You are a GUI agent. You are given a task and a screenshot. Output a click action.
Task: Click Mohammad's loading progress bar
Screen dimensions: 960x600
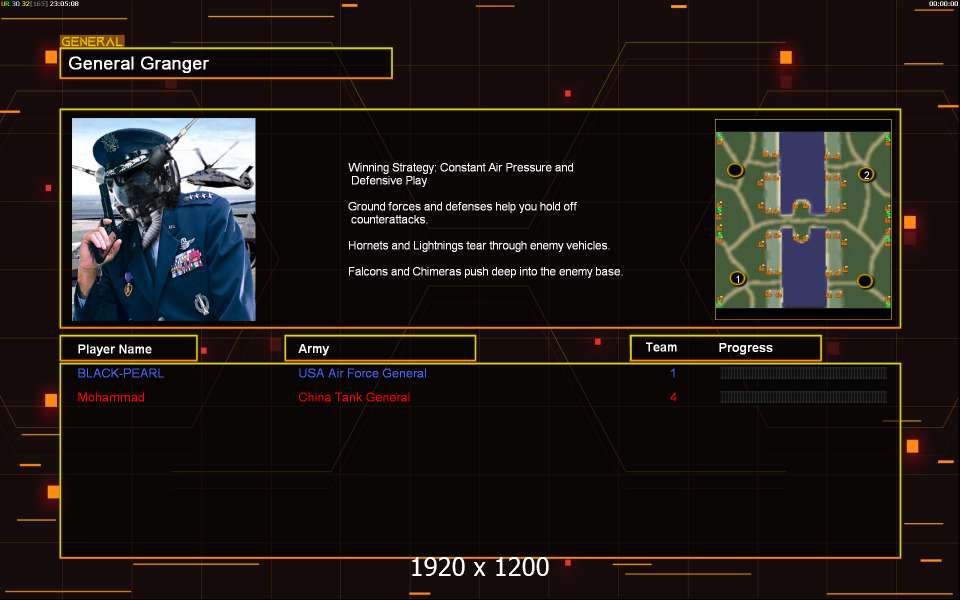(803, 397)
